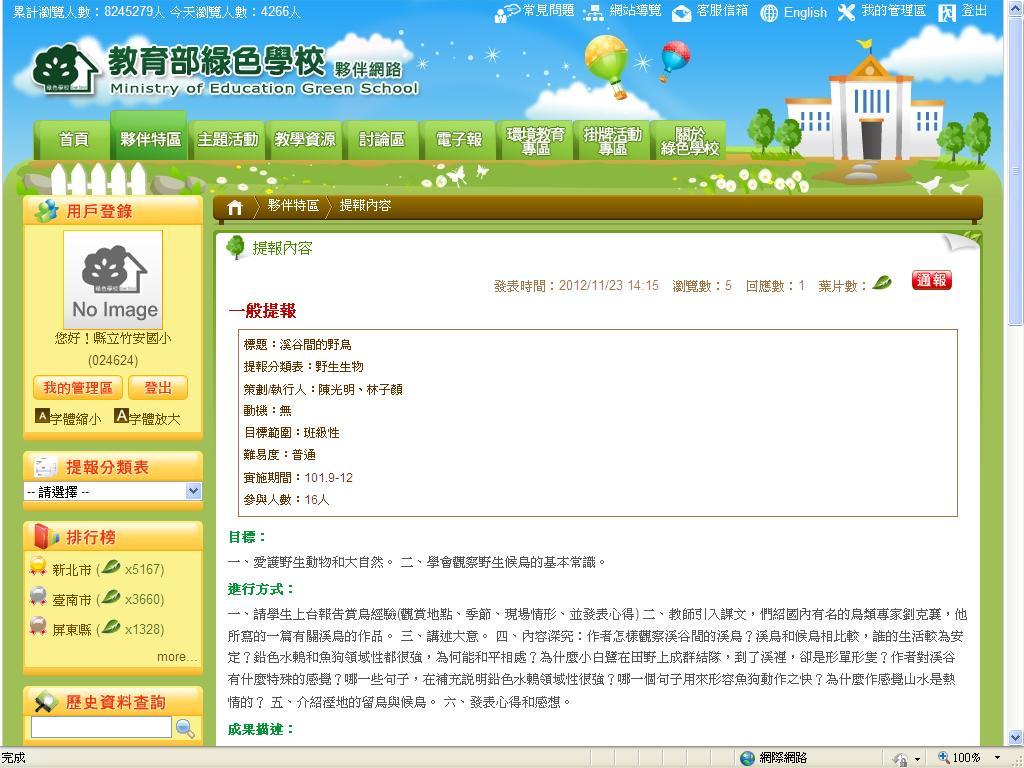
Task: Click the 通報 report icon button
Action: [931, 281]
